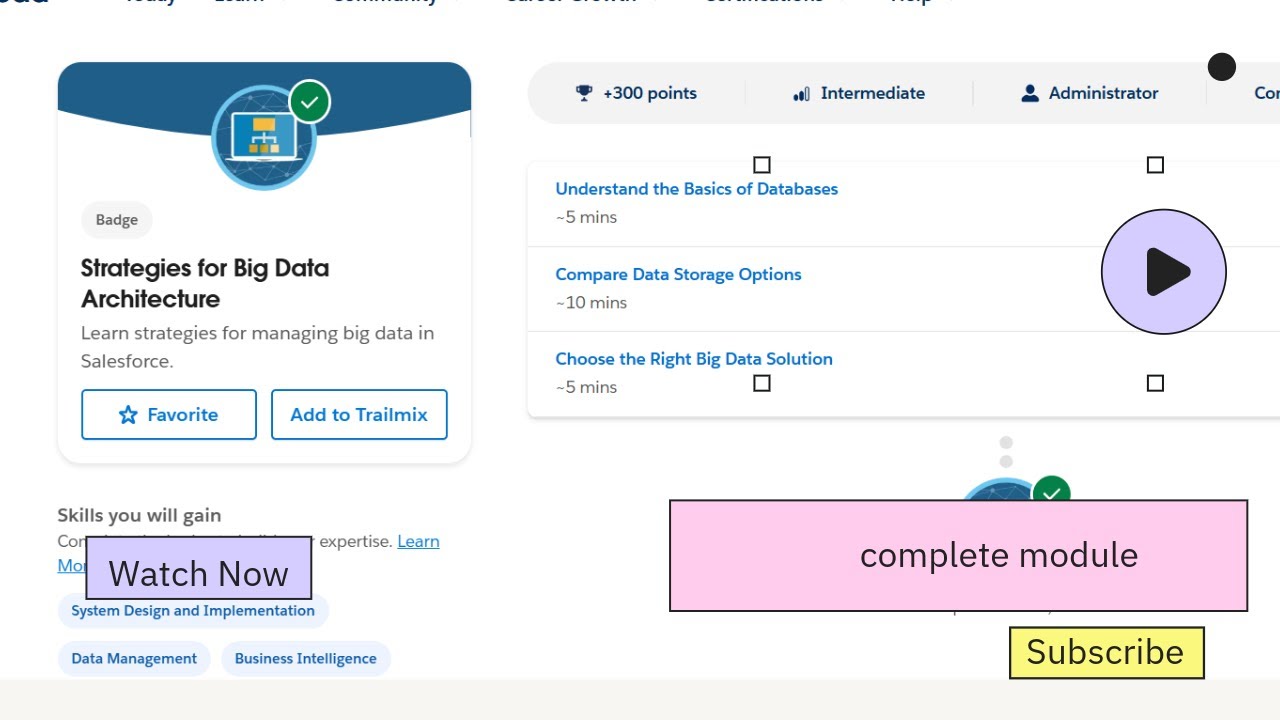The width and height of the screenshot is (1280, 720).
Task: Select the Data Management skill tag
Action: click(134, 659)
